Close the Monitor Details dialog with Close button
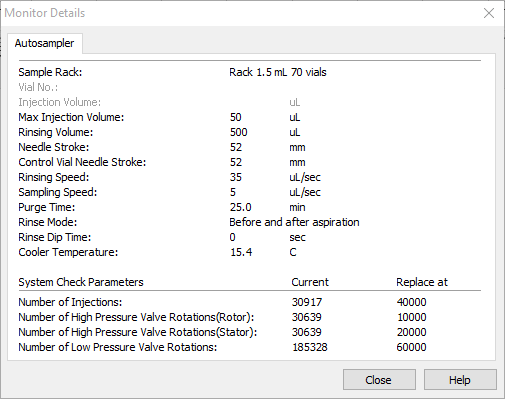This screenshot has height=399, width=505. click(x=379, y=379)
